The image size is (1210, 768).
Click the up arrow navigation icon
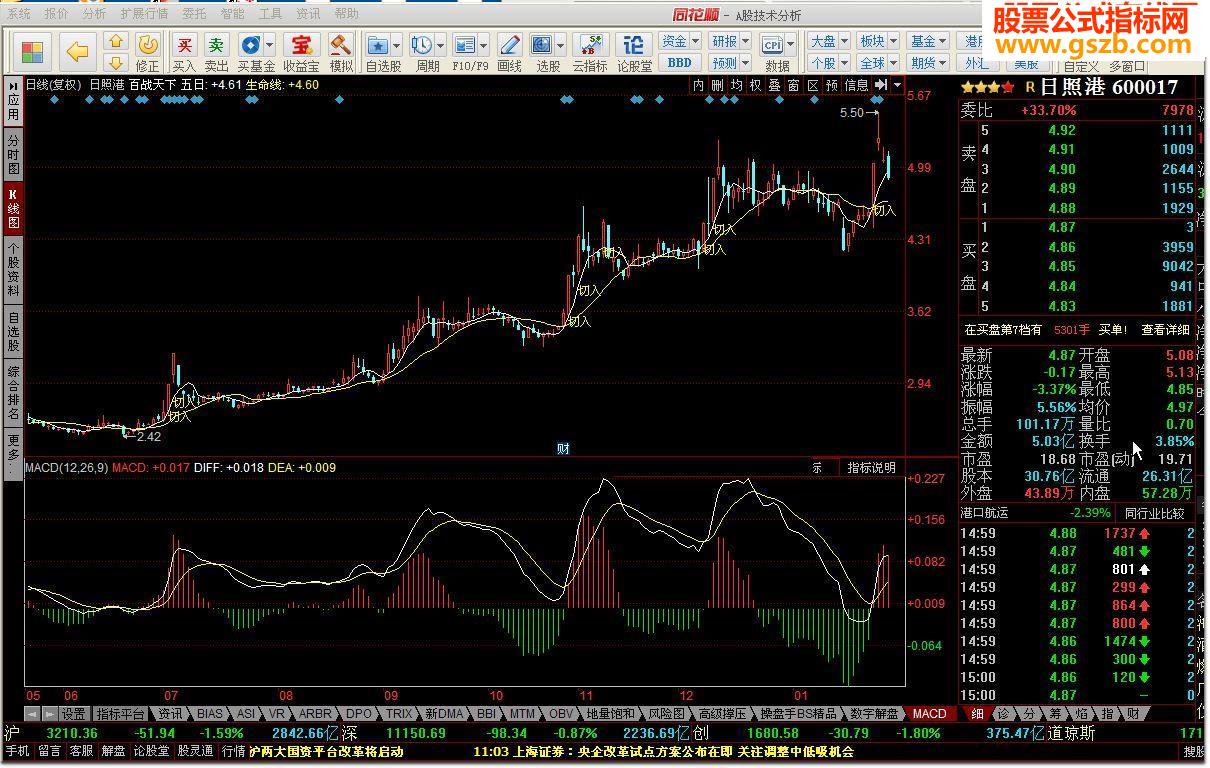click(116, 42)
